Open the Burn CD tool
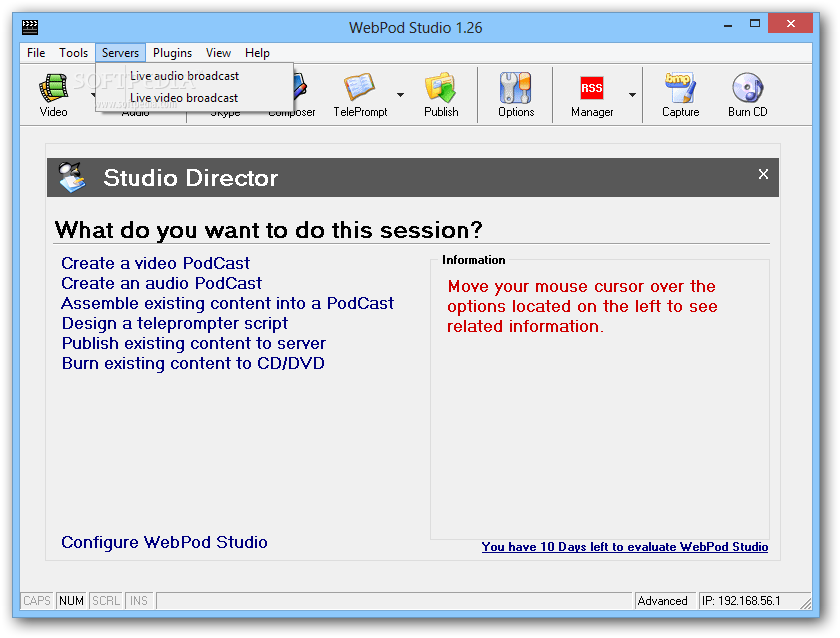Viewport: 840px width, 638px height. coord(747,94)
